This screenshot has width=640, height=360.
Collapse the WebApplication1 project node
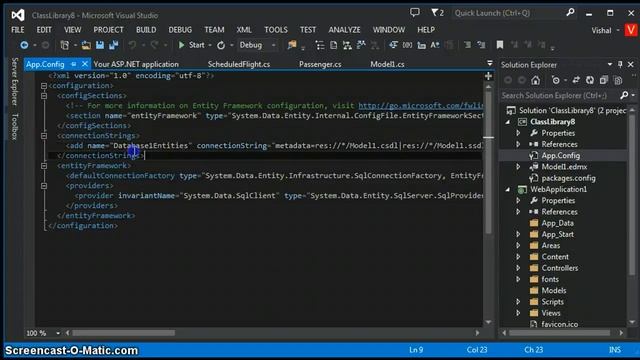pyautogui.click(x=508, y=189)
